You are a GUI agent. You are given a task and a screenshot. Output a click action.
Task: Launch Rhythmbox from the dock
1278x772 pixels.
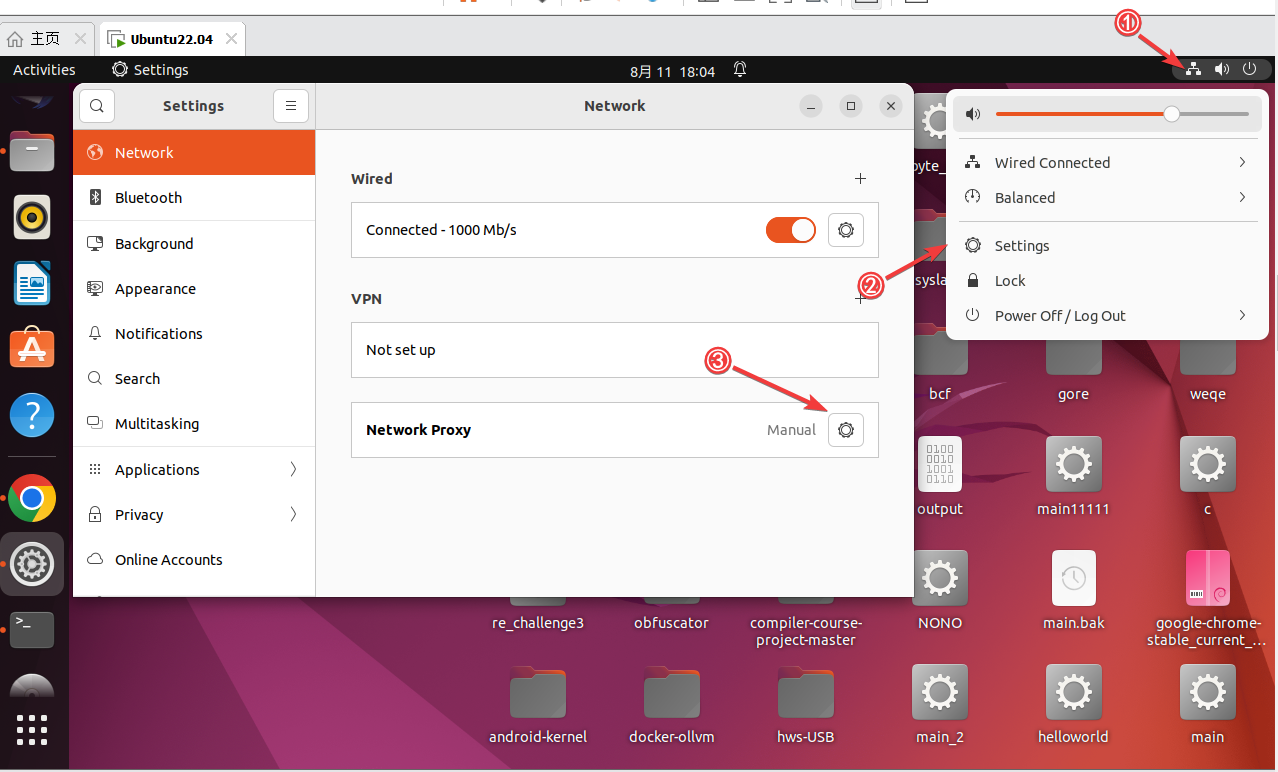point(32,217)
